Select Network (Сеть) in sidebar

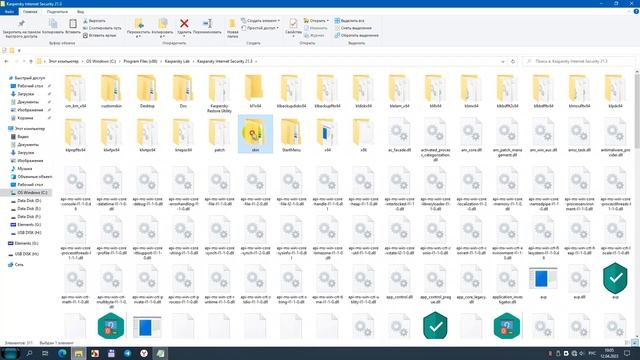16,264
